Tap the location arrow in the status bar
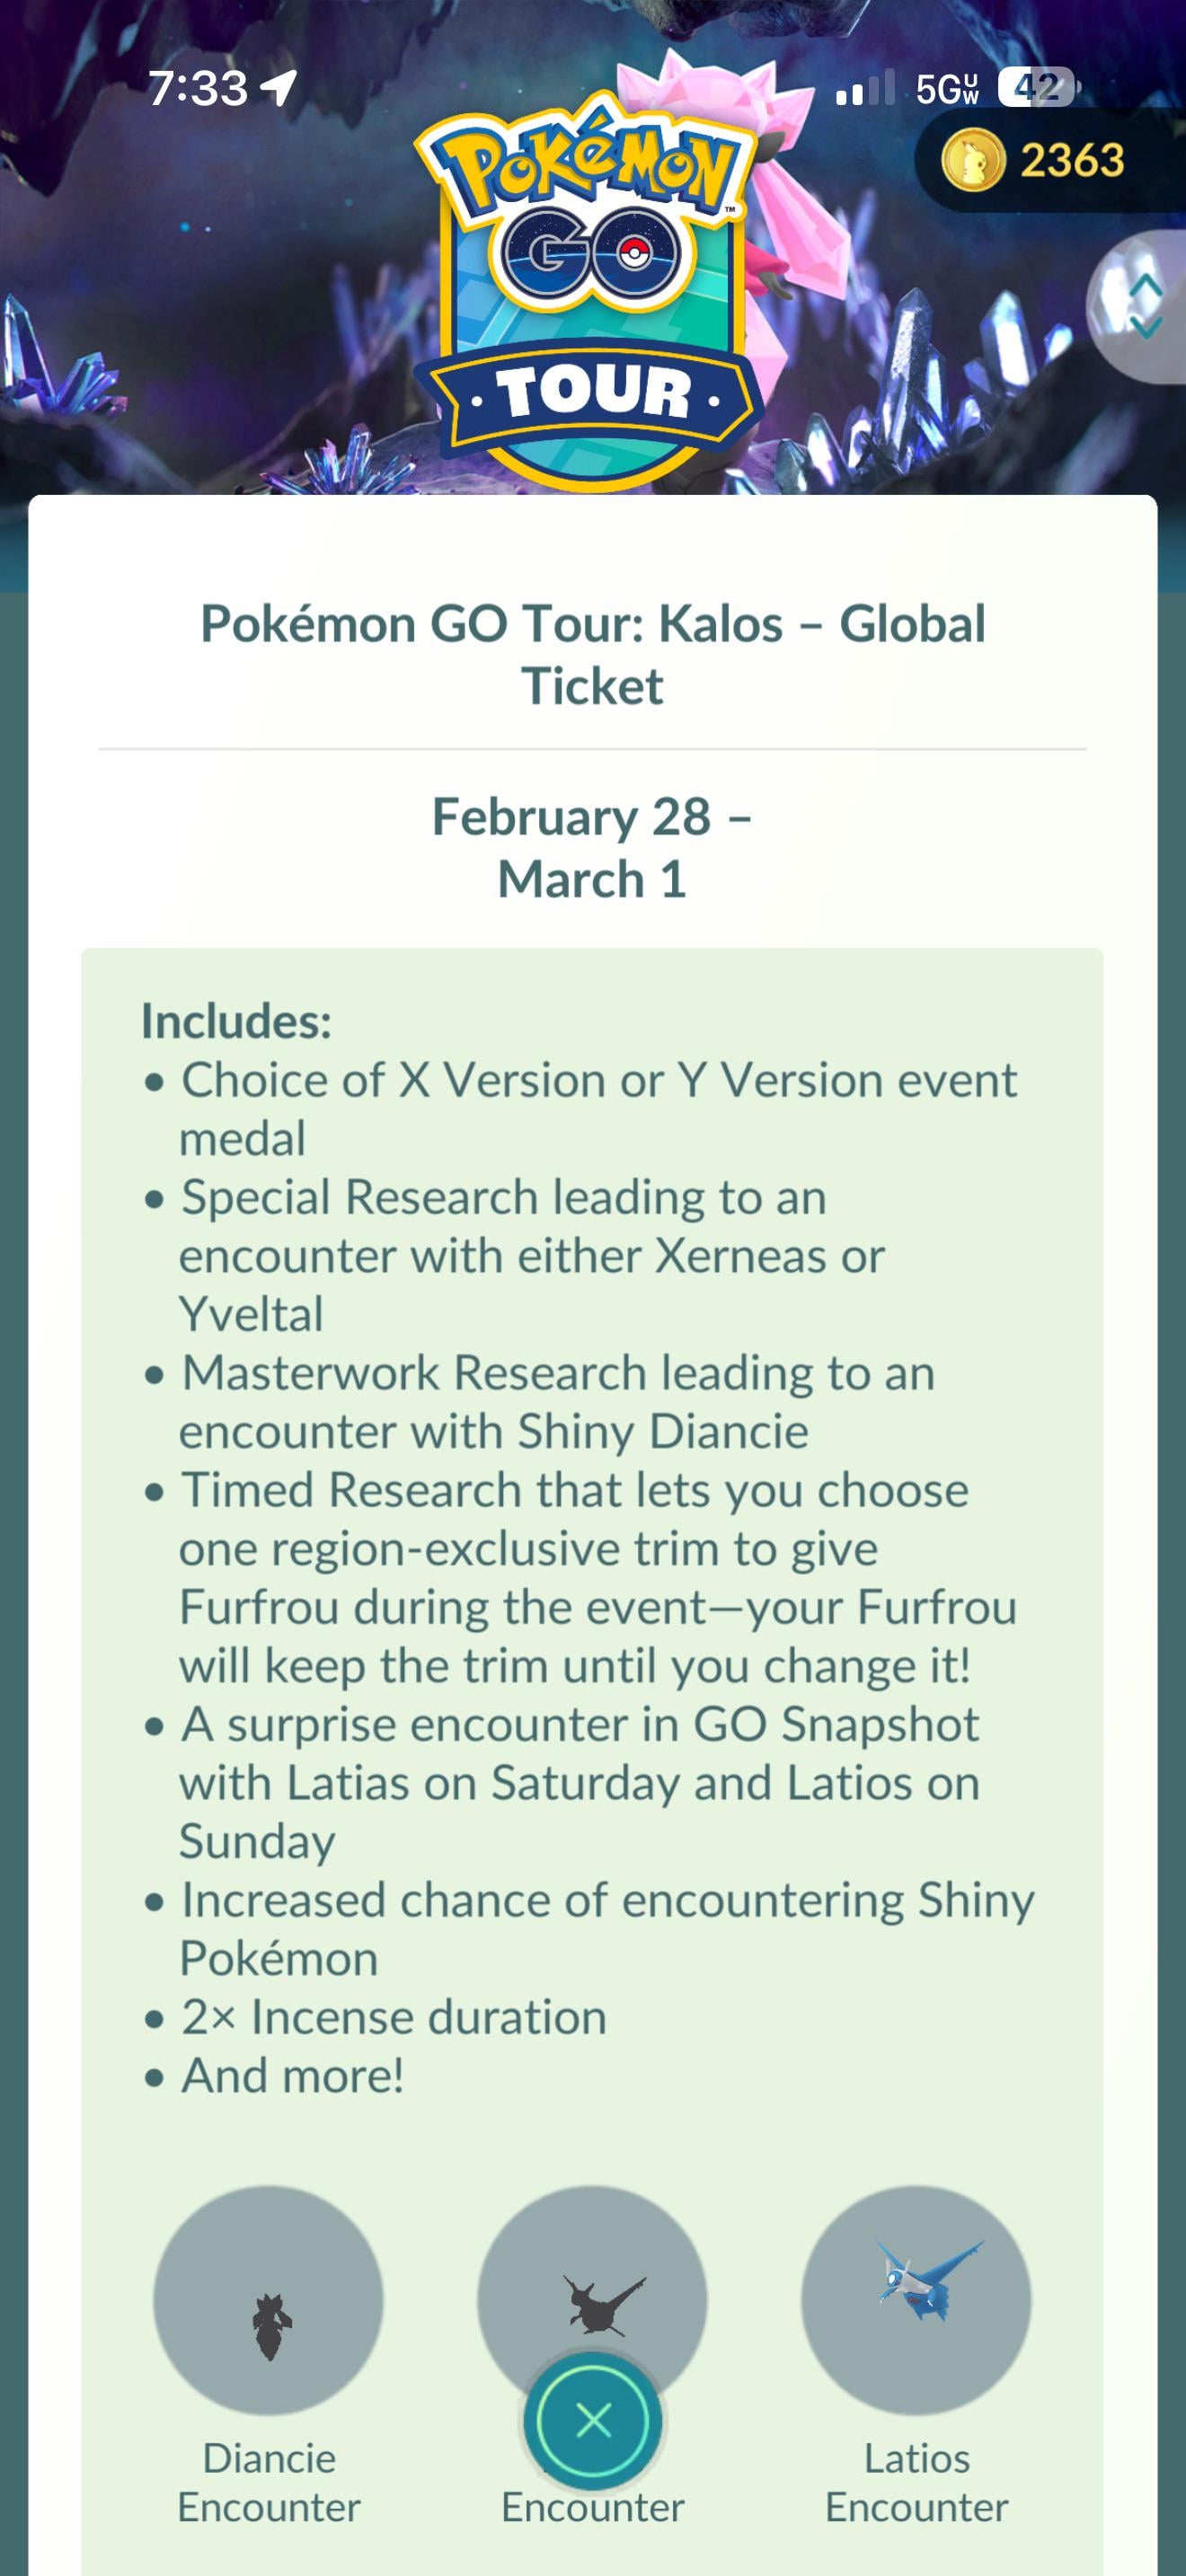 click(278, 88)
